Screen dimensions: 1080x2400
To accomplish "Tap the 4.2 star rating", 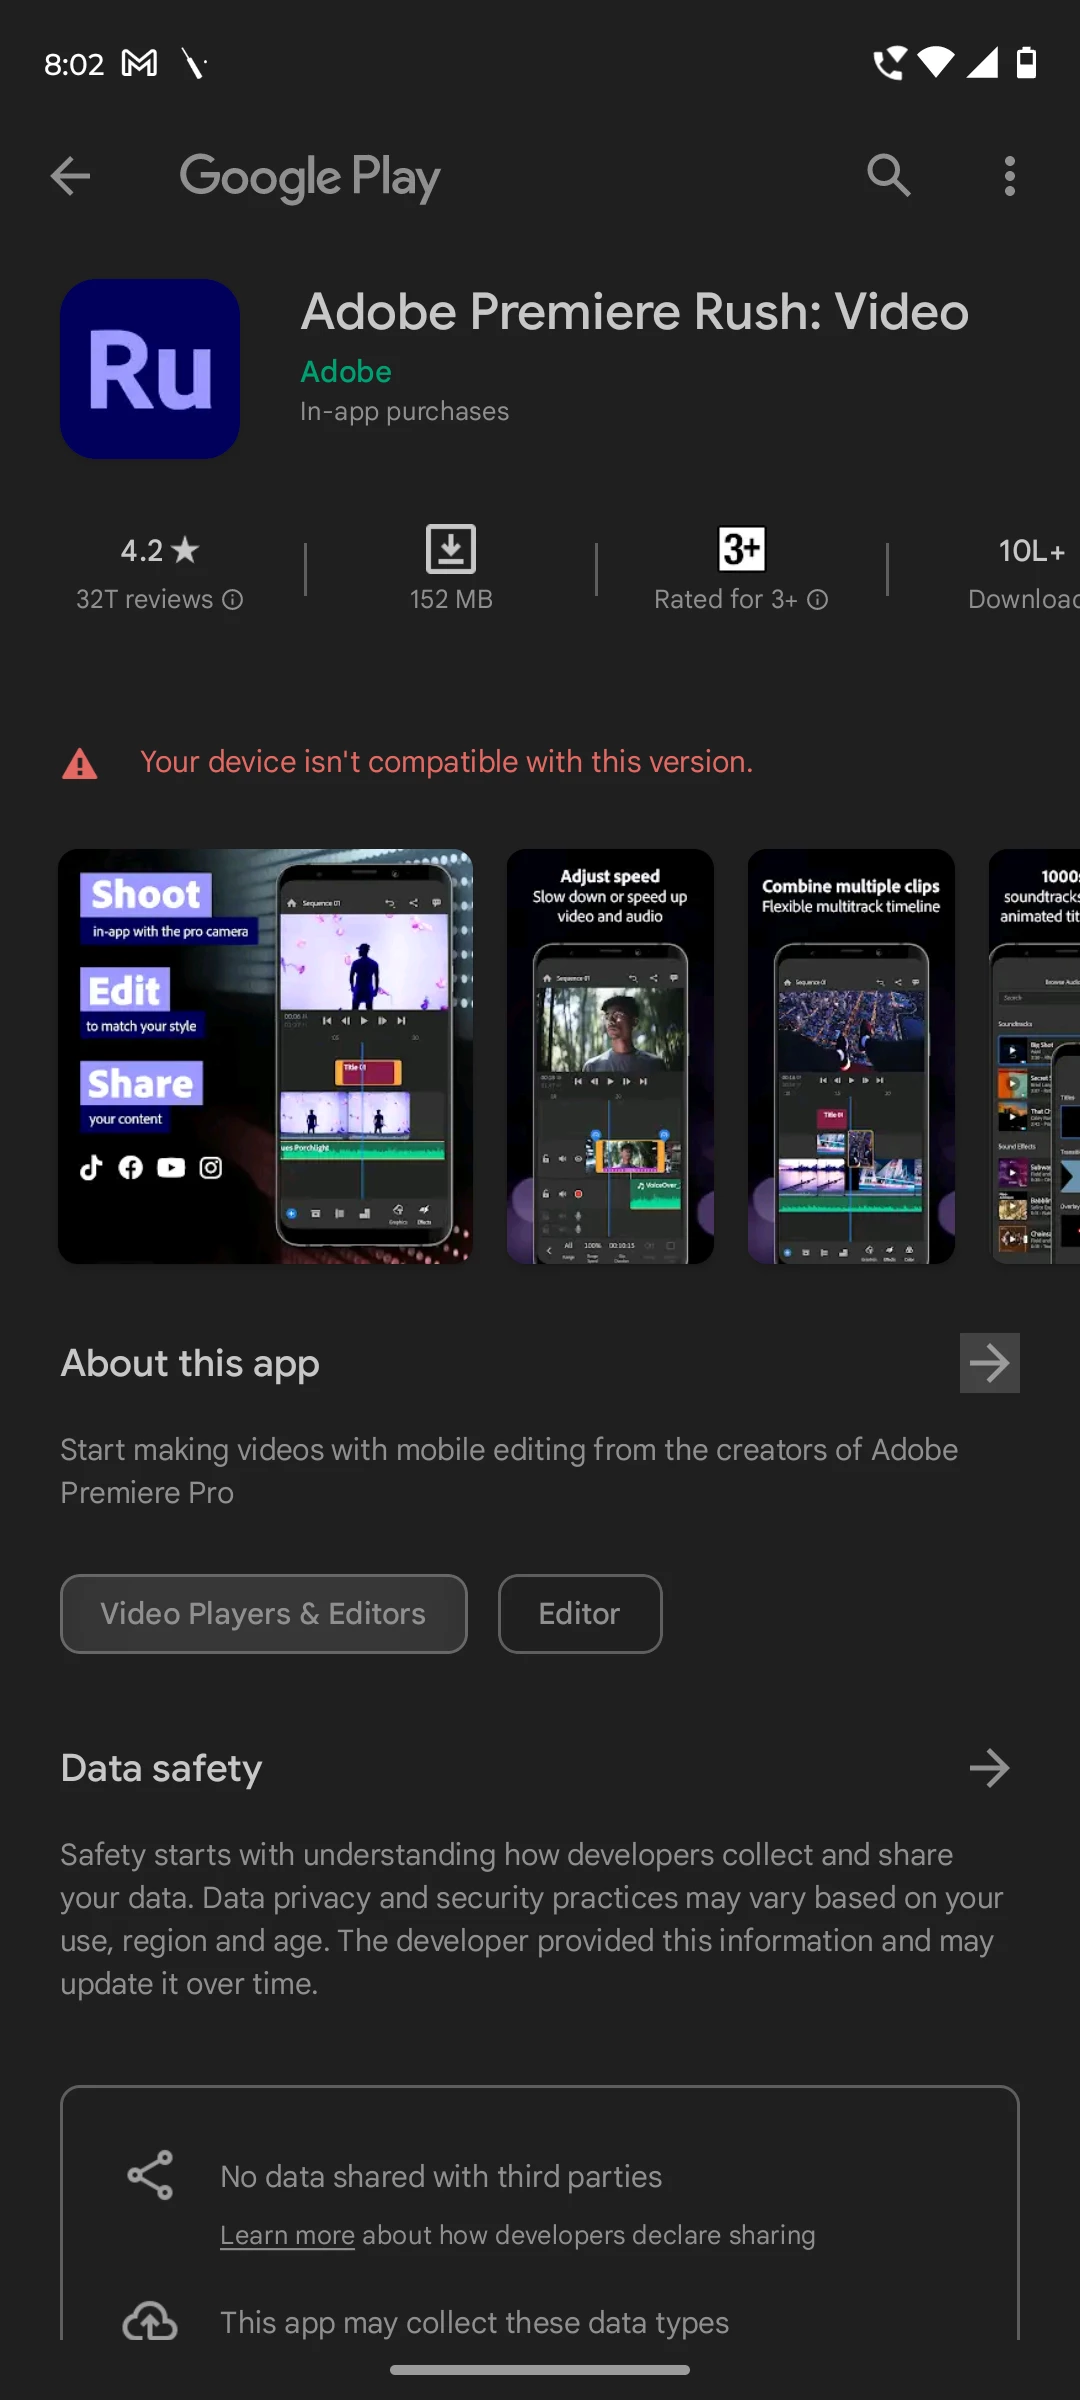I will 160,550.
